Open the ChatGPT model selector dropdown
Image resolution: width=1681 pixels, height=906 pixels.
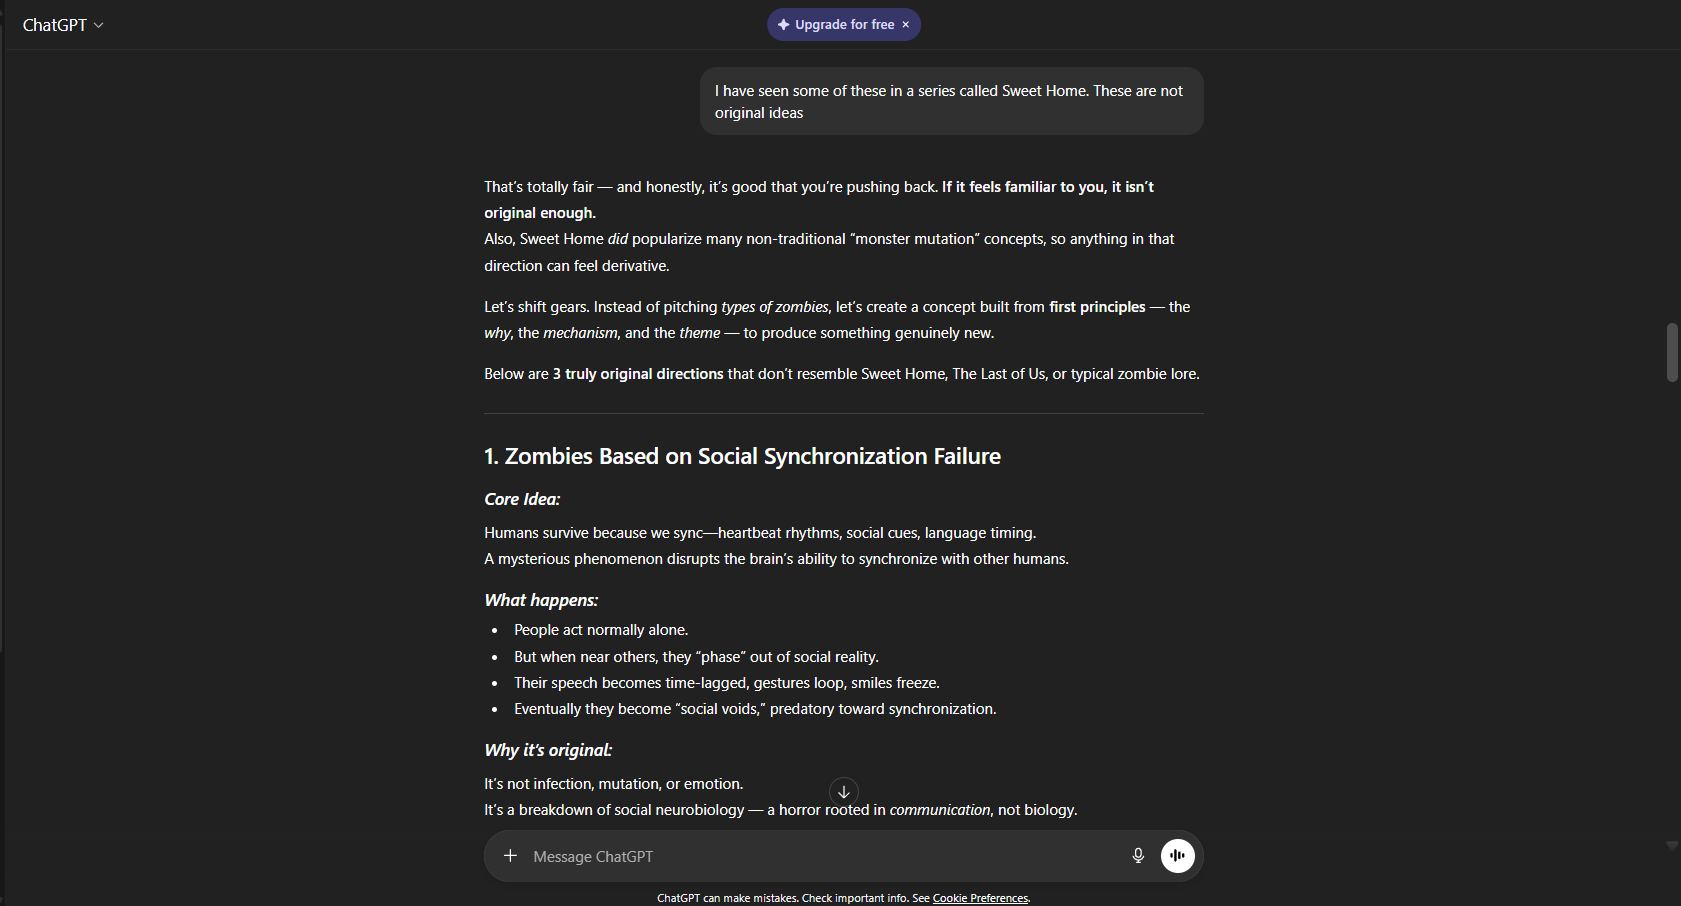[63, 24]
